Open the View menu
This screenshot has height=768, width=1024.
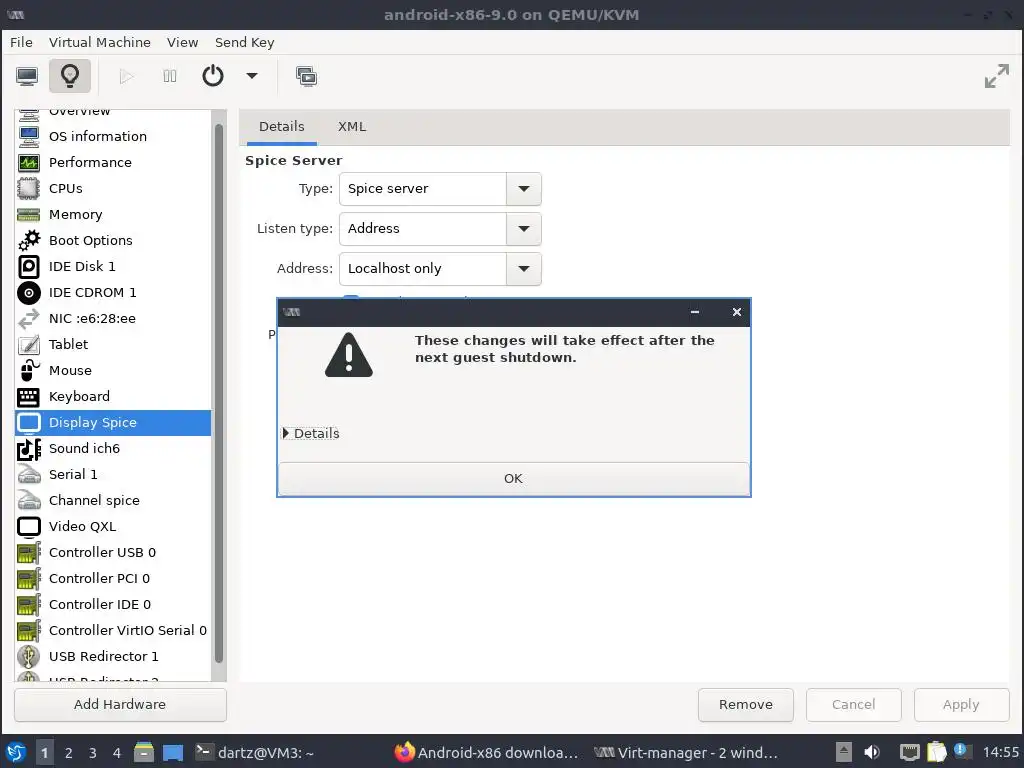[x=182, y=42]
